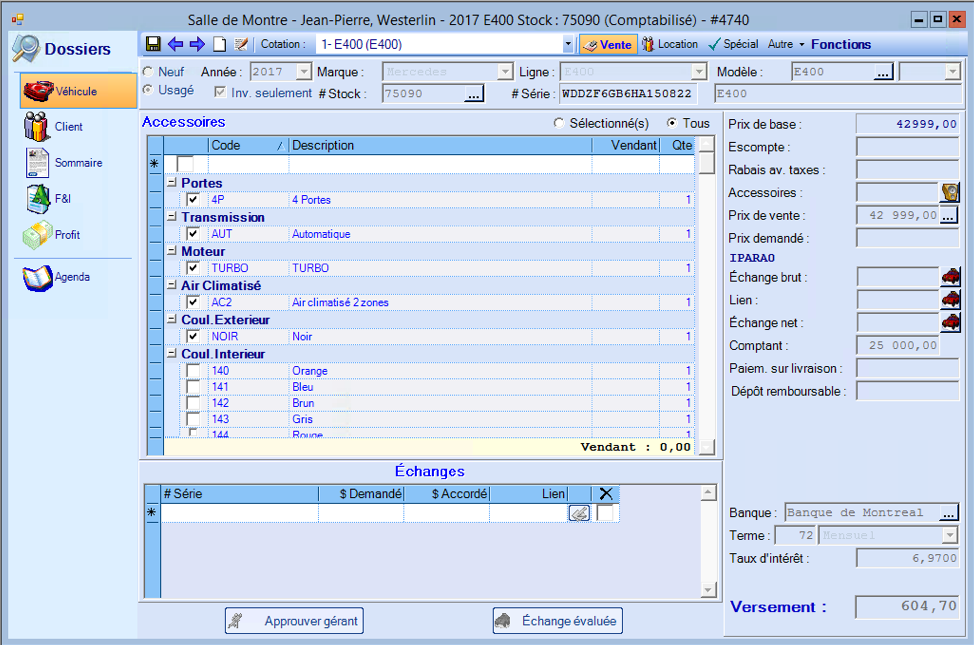Go to previous record with left arrow
The image size is (974, 645).
tap(175, 44)
